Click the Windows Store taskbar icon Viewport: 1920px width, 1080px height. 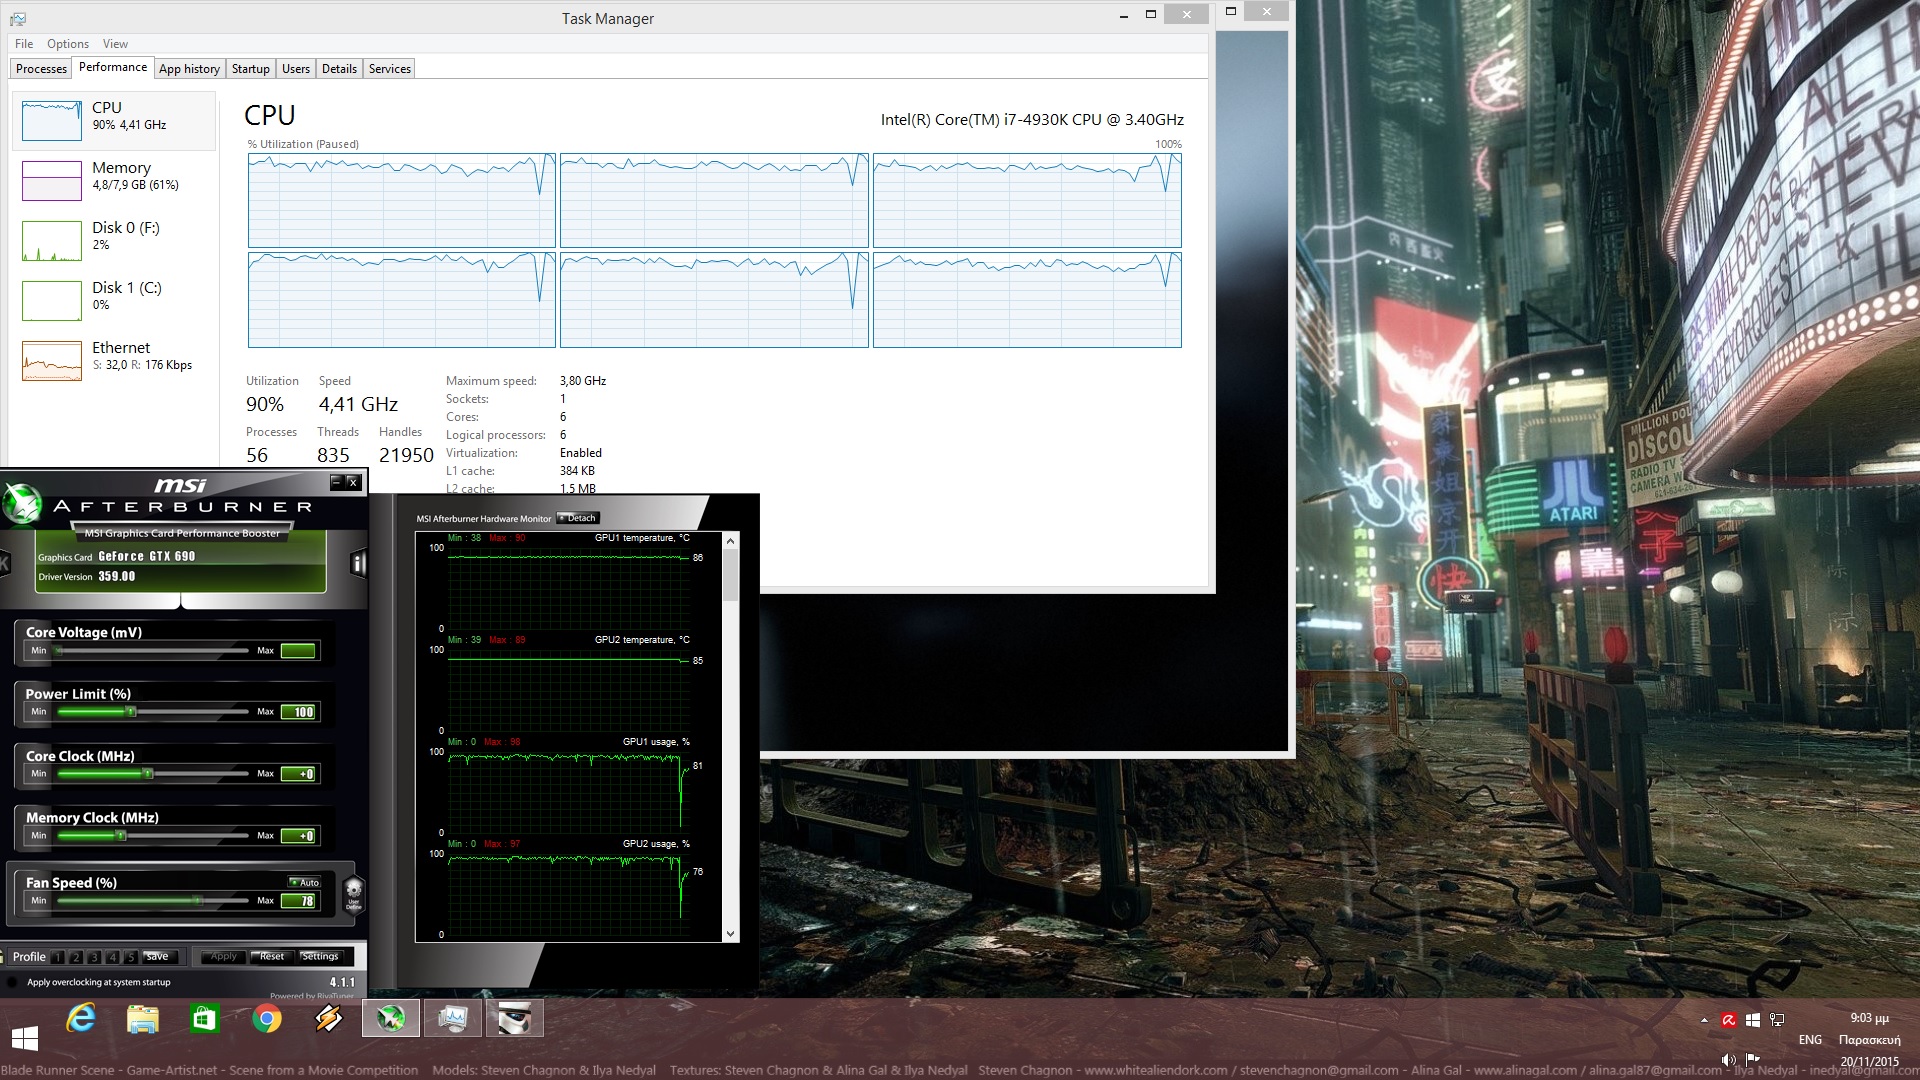point(204,1019)
